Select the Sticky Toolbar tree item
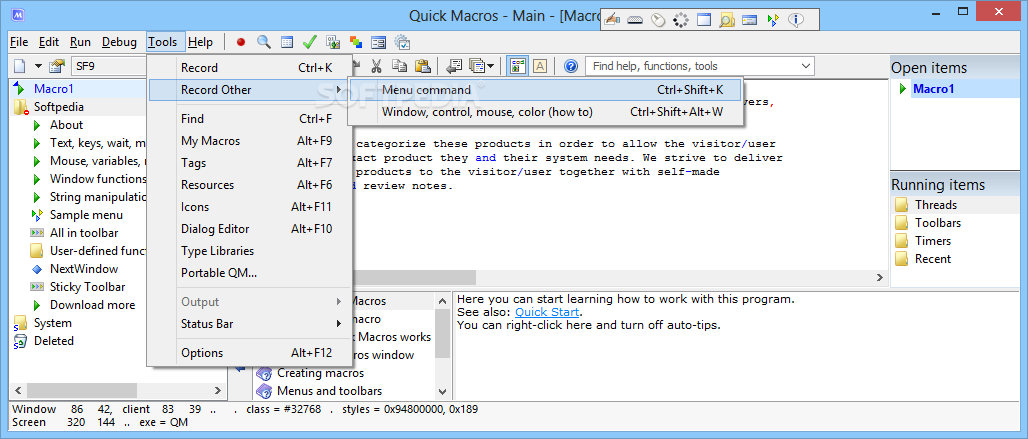This screenshot has height=439, width=1028. pos(87,287)
